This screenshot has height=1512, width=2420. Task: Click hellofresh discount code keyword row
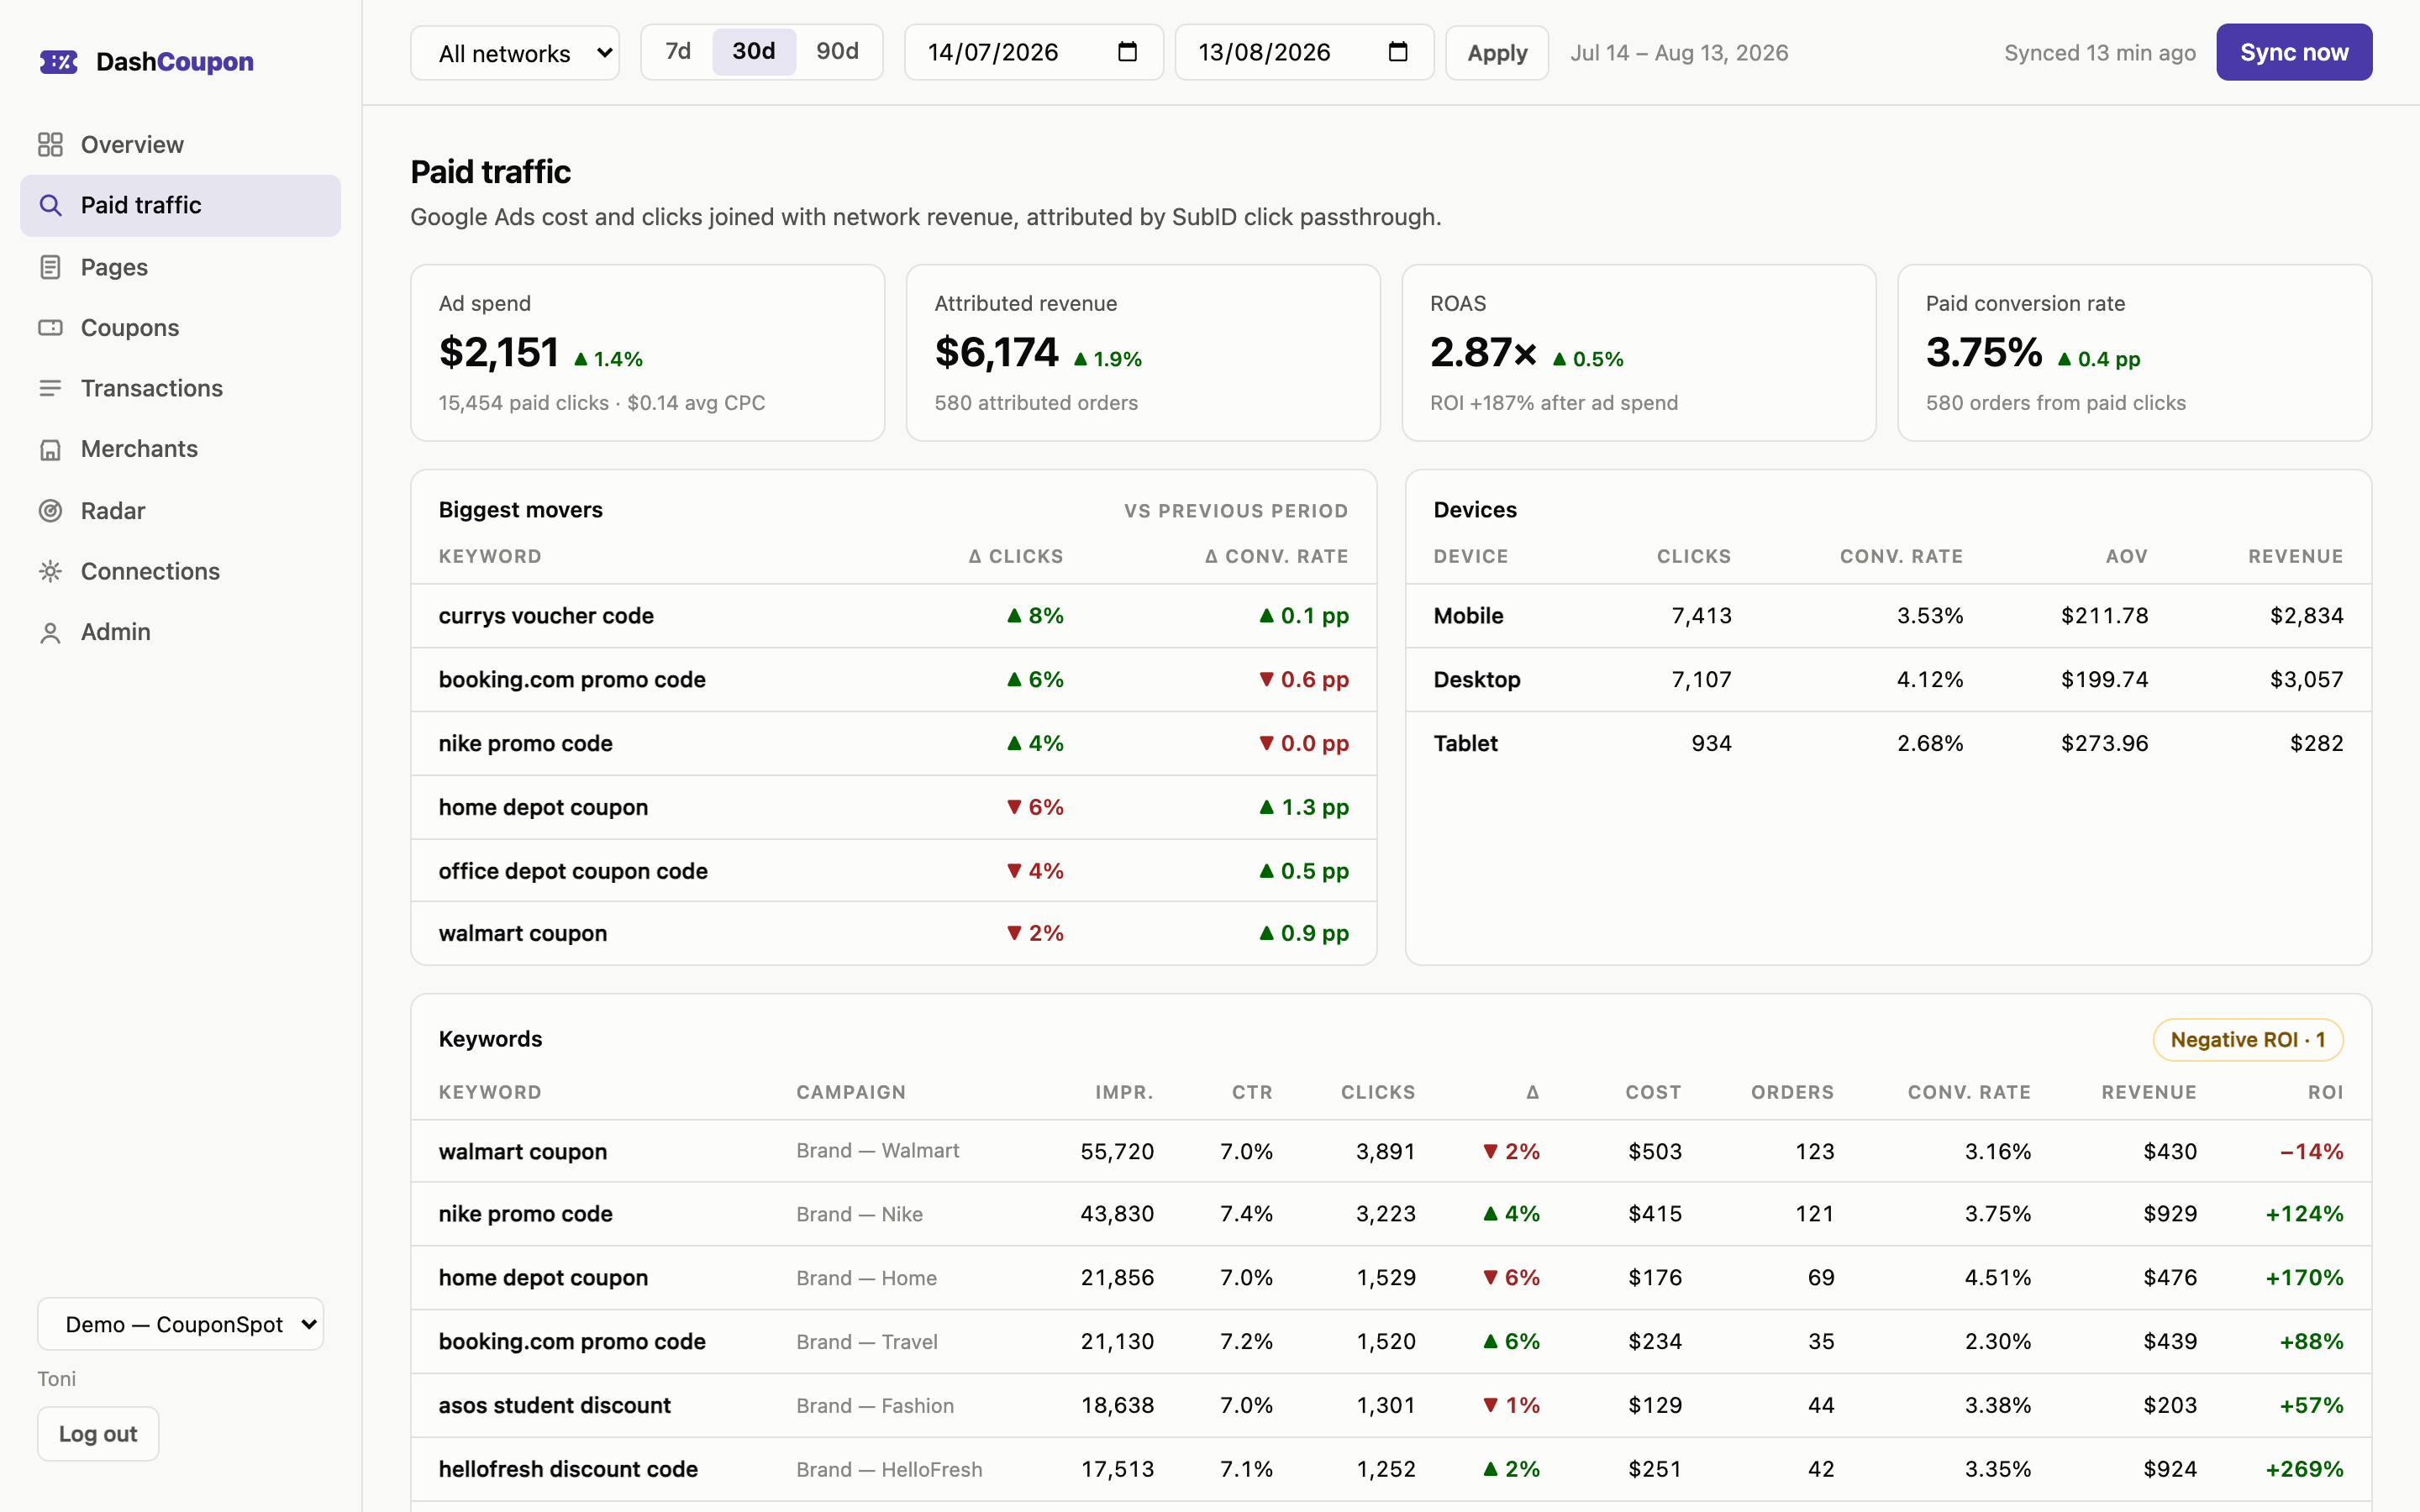[x=1391, y=1469]
